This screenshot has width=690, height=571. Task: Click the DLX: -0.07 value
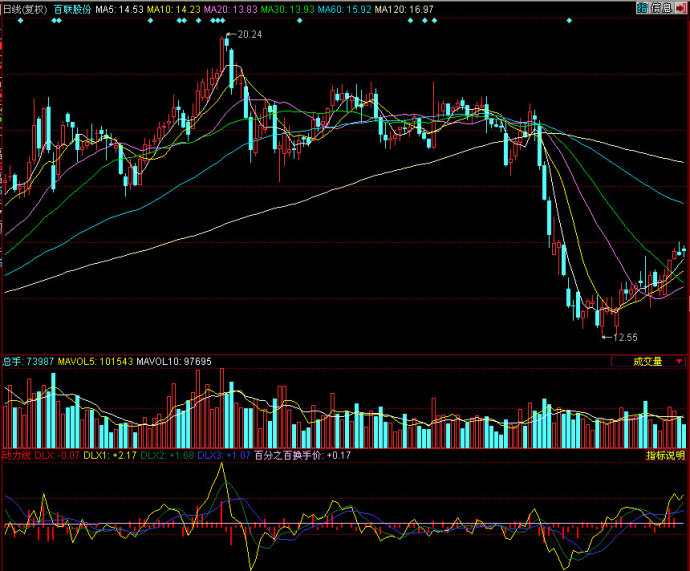coord(57,455)
